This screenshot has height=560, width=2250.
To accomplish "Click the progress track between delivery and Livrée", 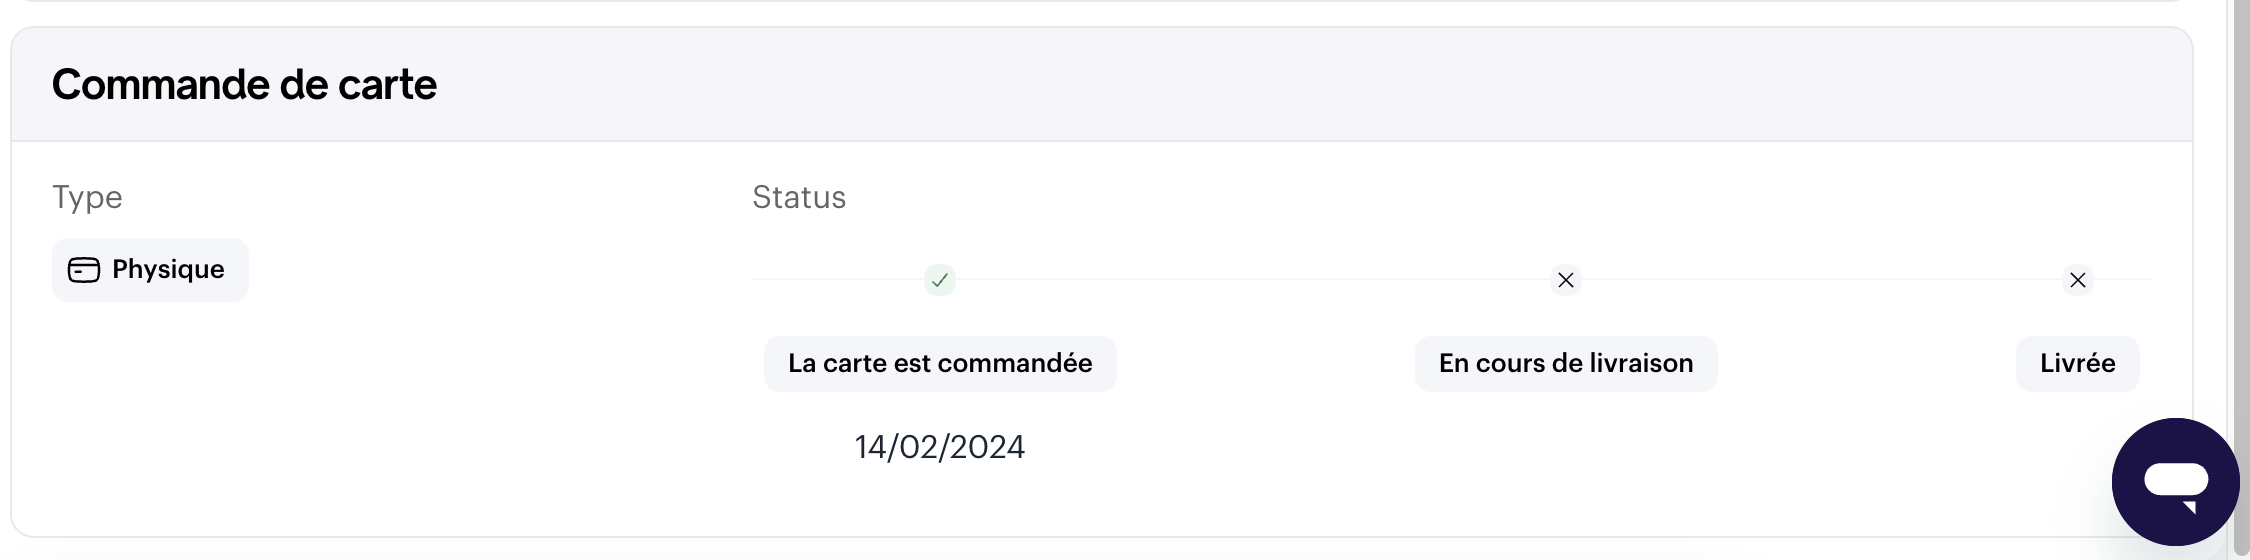I will [x=1822, y=279].
